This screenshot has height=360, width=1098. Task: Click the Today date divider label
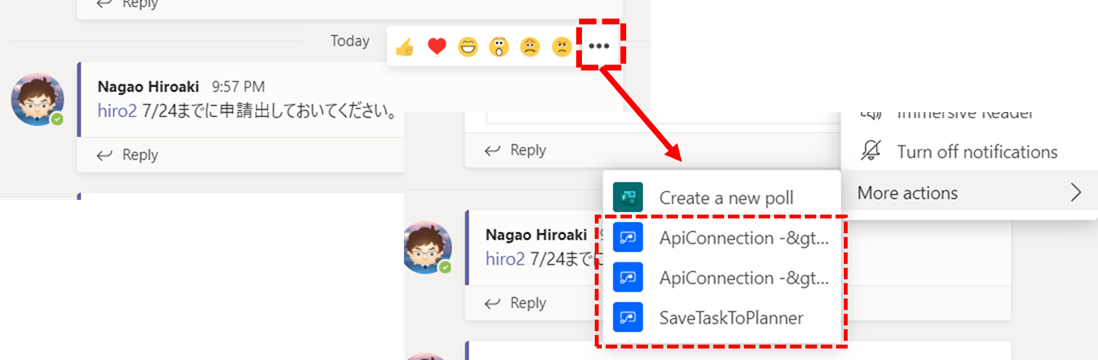click(350, 41)
